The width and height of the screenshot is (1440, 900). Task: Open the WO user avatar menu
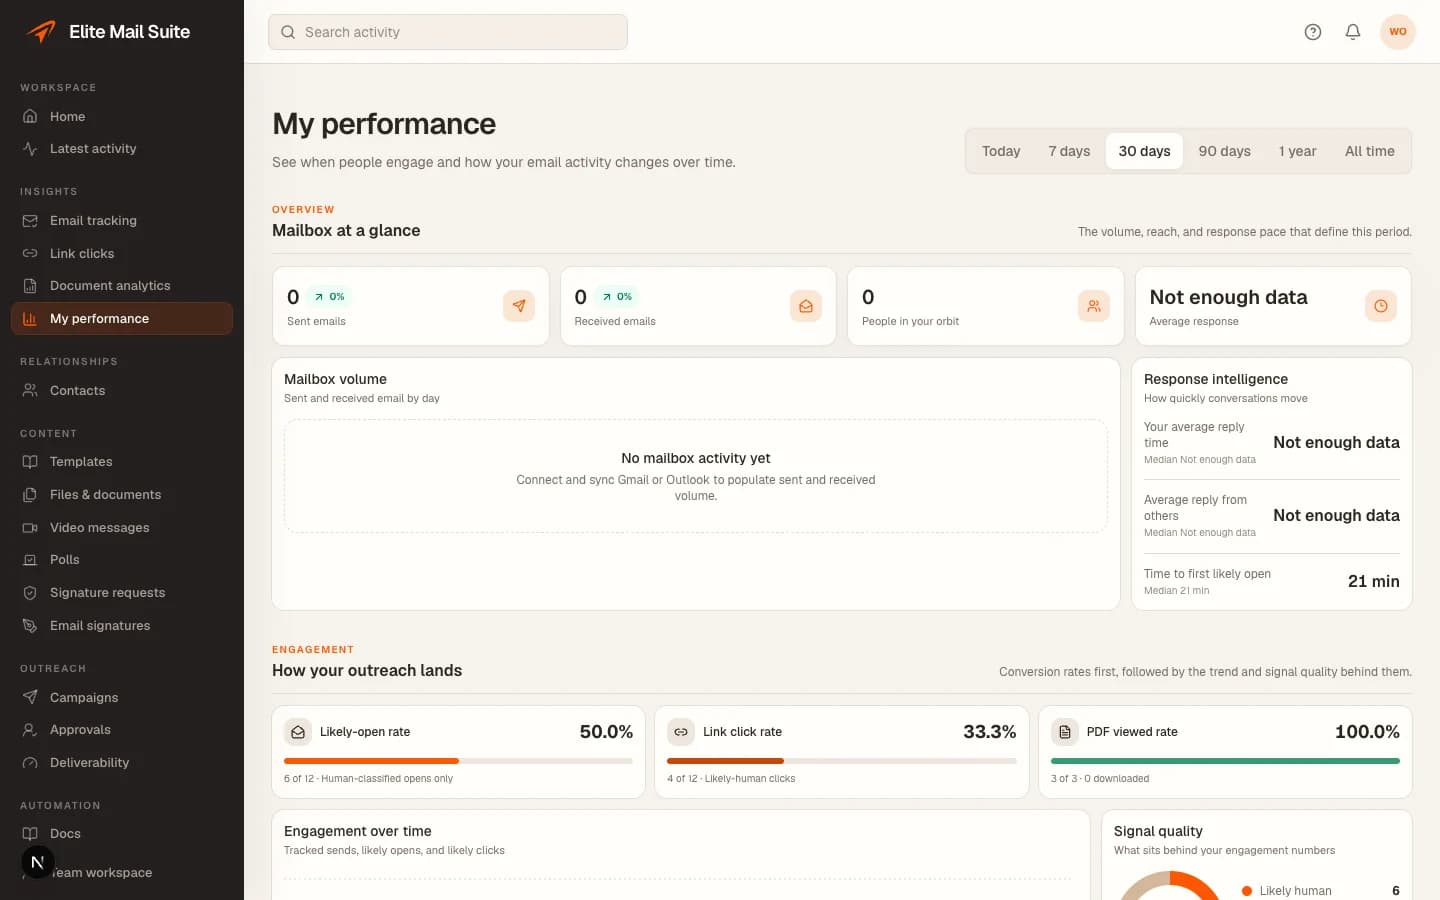pos(1398,32)
